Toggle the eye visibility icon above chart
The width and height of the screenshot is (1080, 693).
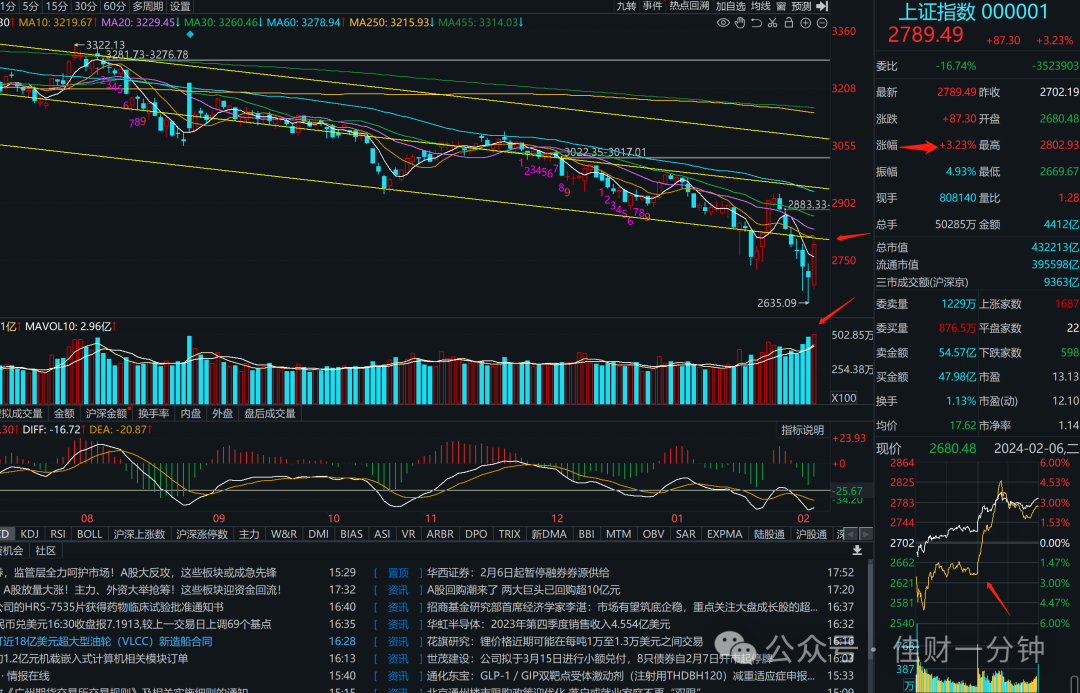[x=723, y=23]
